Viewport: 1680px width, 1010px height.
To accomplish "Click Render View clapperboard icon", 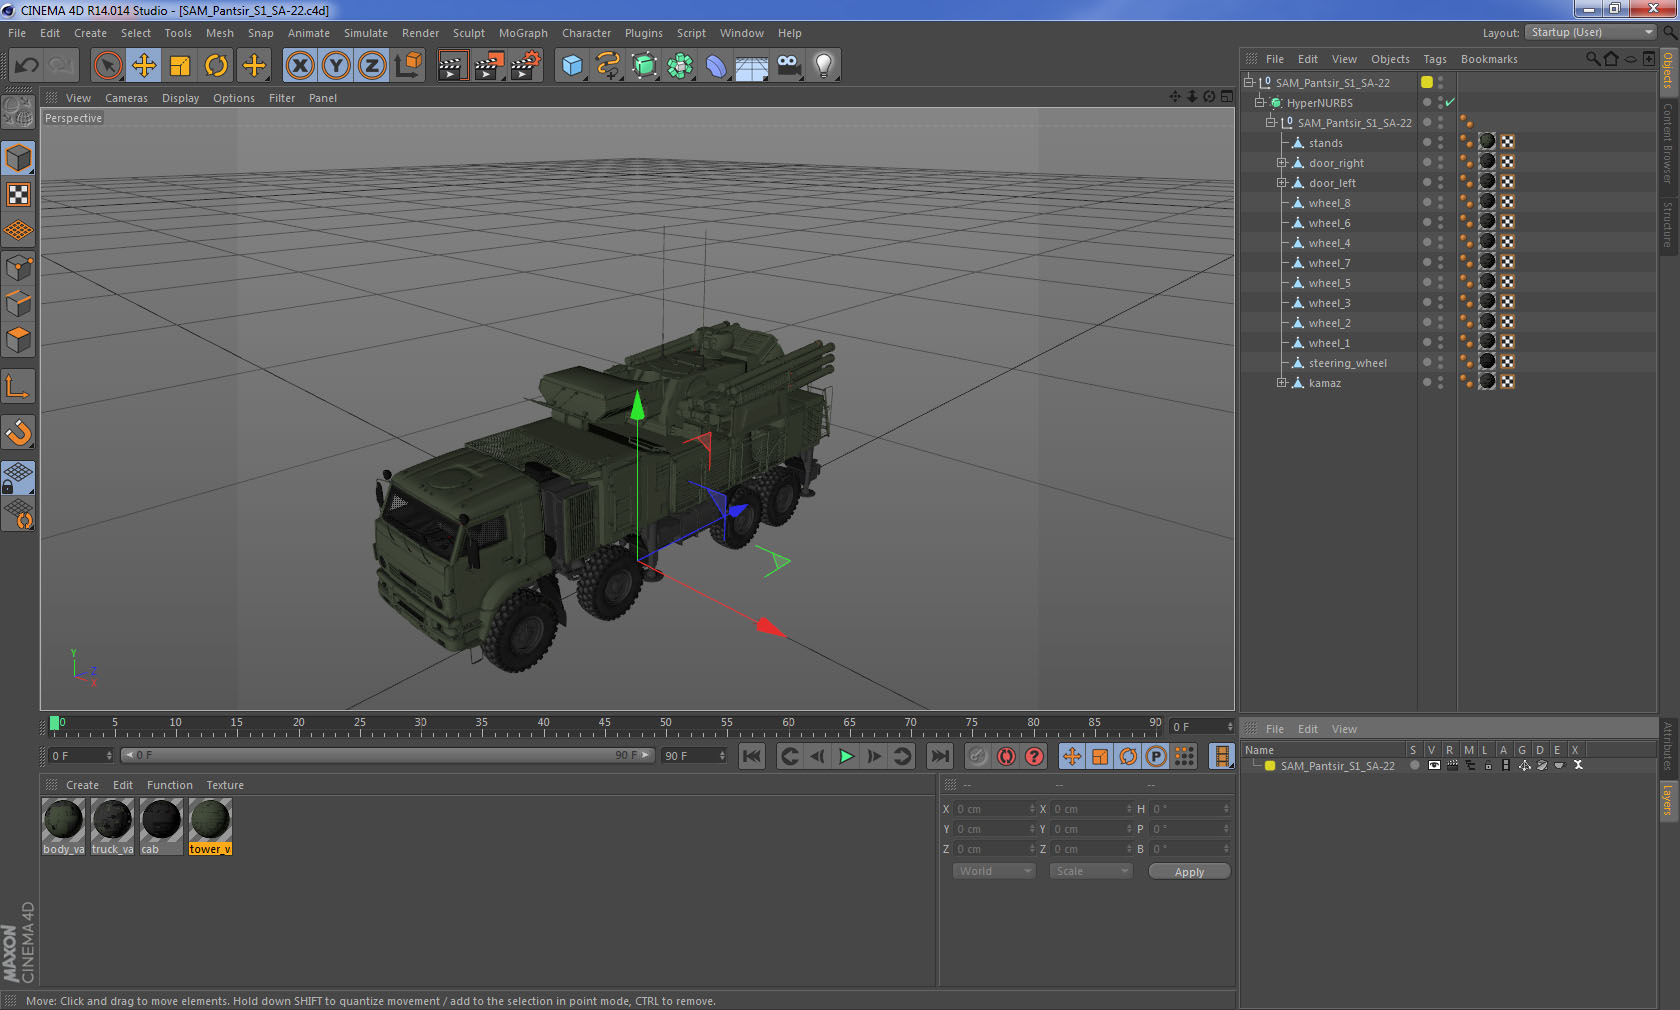I will tap(452, 66).
